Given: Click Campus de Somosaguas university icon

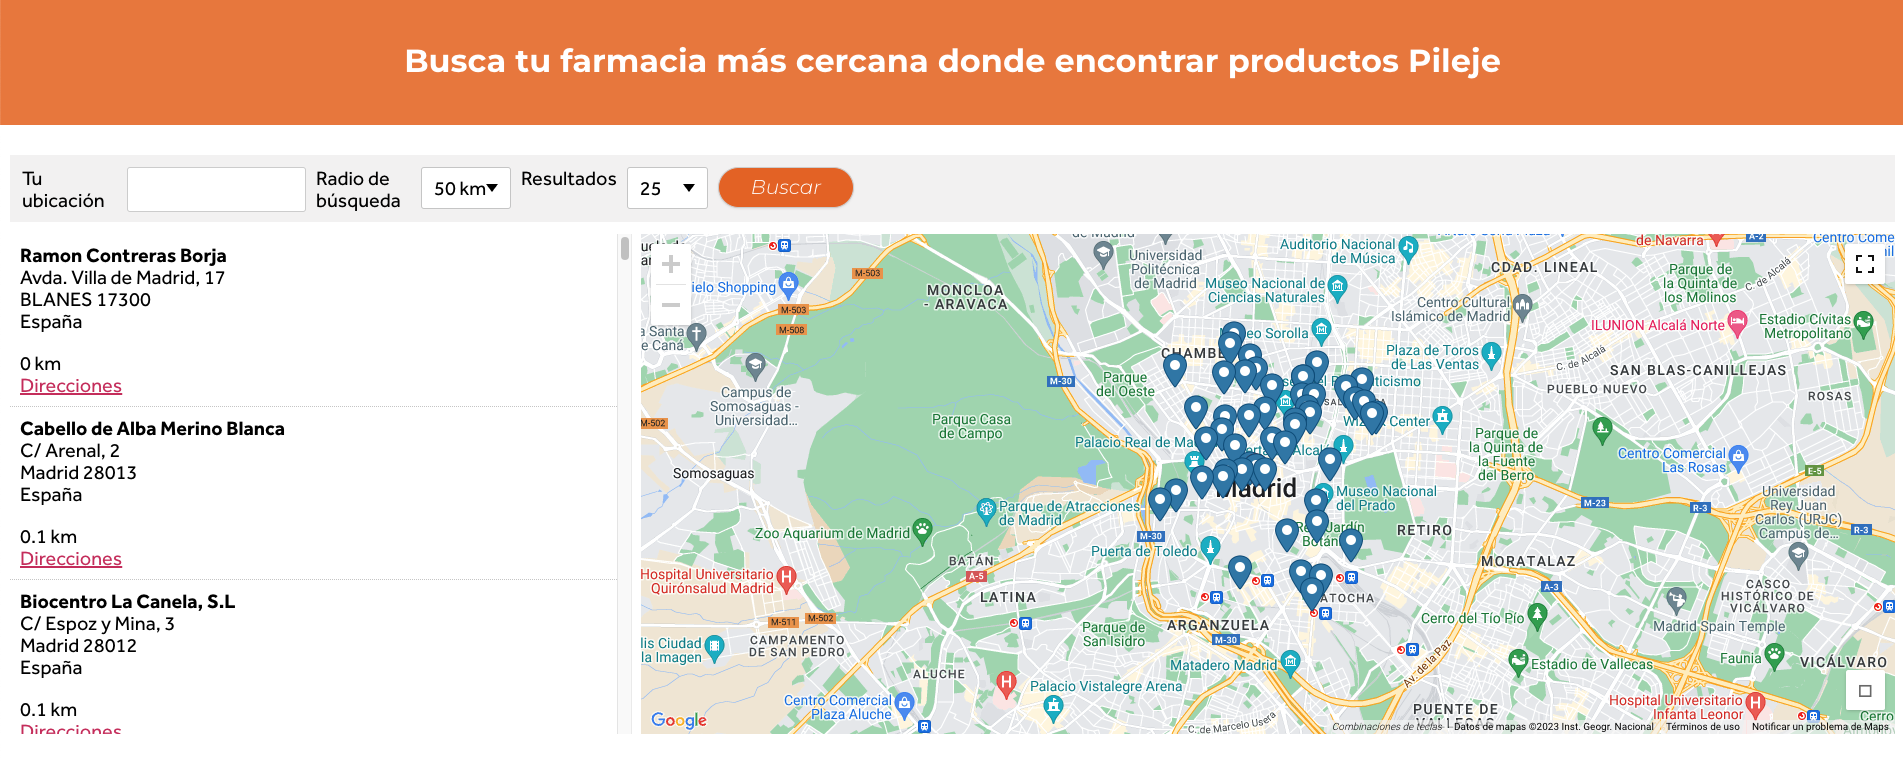Looking at the screenshot, I should point(755,364).
